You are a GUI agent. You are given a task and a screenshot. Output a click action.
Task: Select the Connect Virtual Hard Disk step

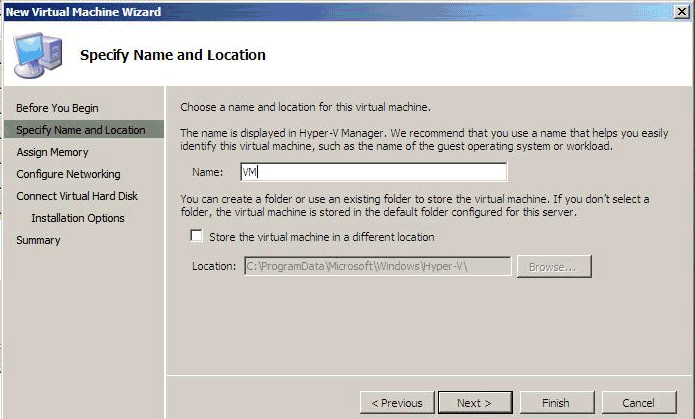click(78, 196)
